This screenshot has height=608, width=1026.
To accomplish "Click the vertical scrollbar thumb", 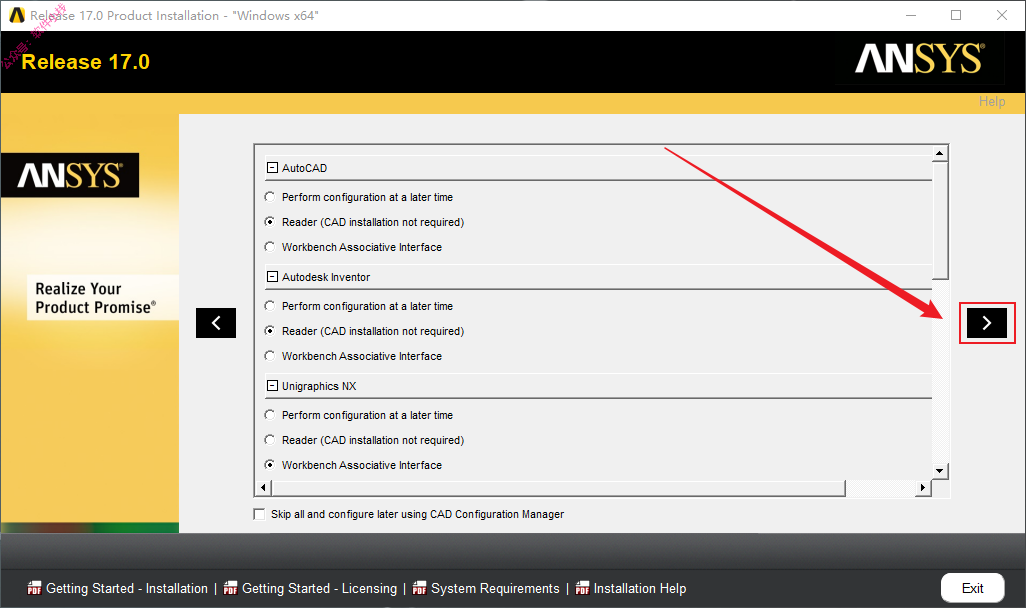I will tap(940, 221).
